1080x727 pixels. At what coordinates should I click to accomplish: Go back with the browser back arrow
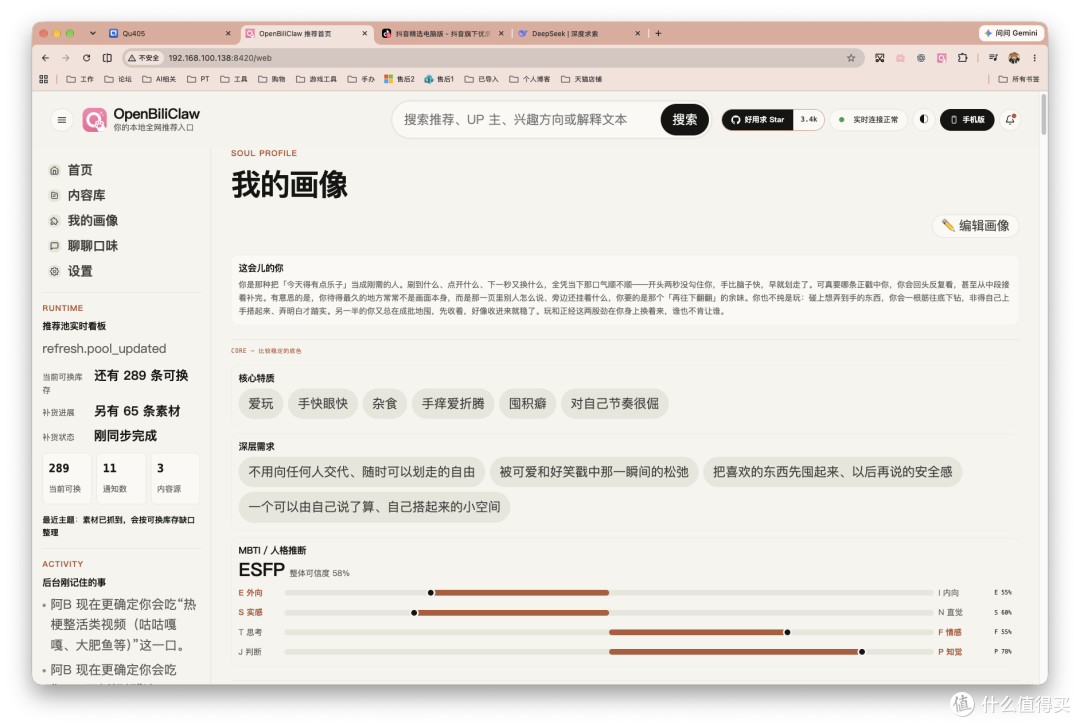[45, 58]
